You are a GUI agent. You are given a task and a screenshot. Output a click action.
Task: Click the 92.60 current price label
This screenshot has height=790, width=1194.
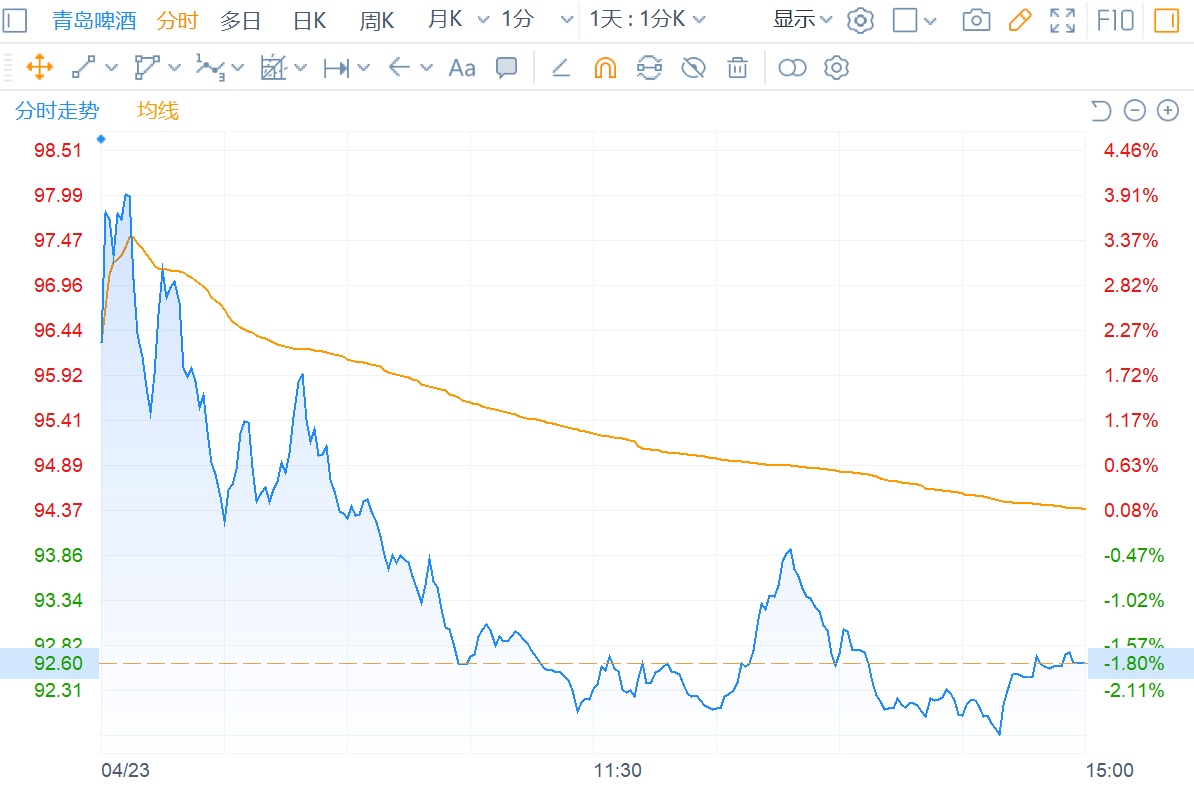(x=58, y=663)
